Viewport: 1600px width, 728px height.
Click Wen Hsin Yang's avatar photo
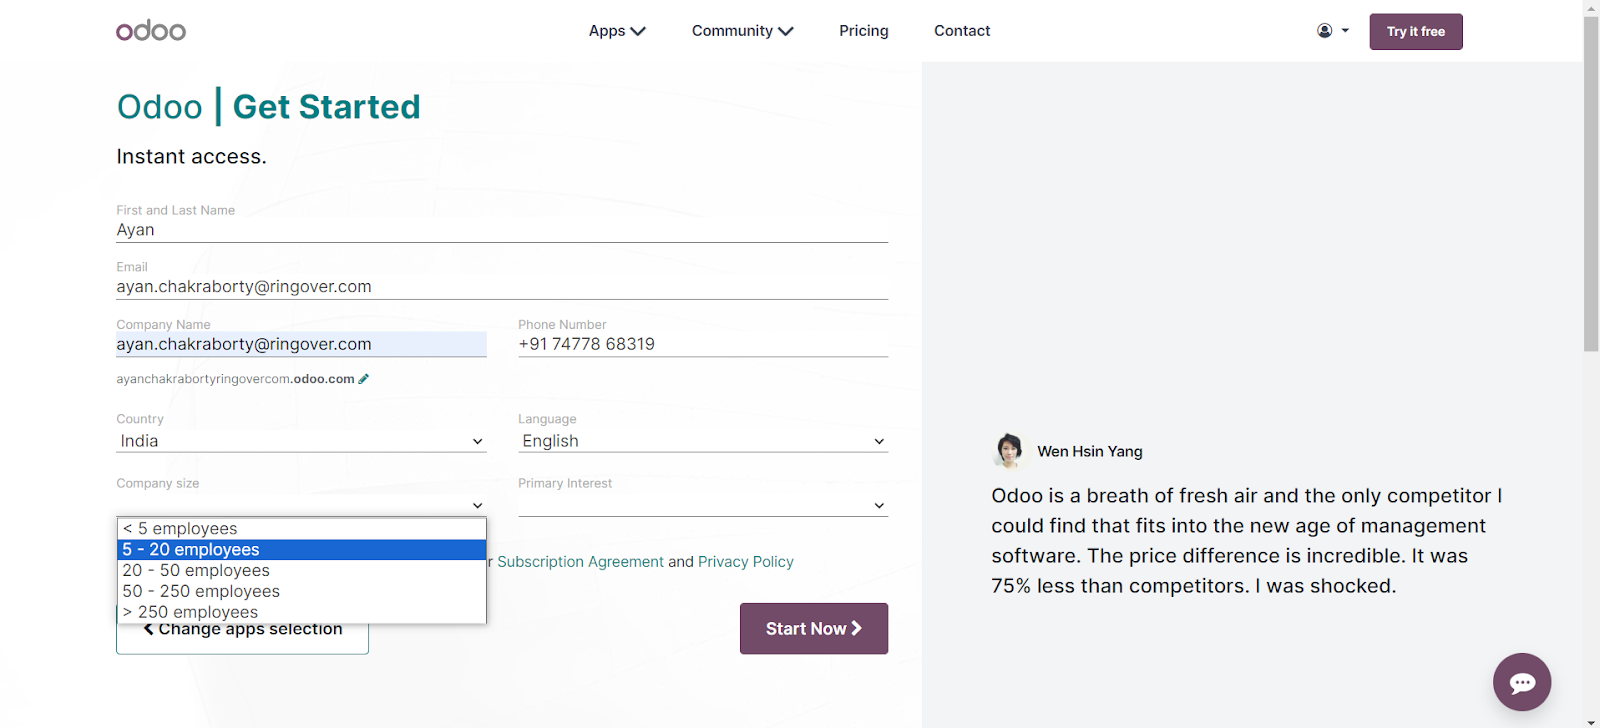1009,451
